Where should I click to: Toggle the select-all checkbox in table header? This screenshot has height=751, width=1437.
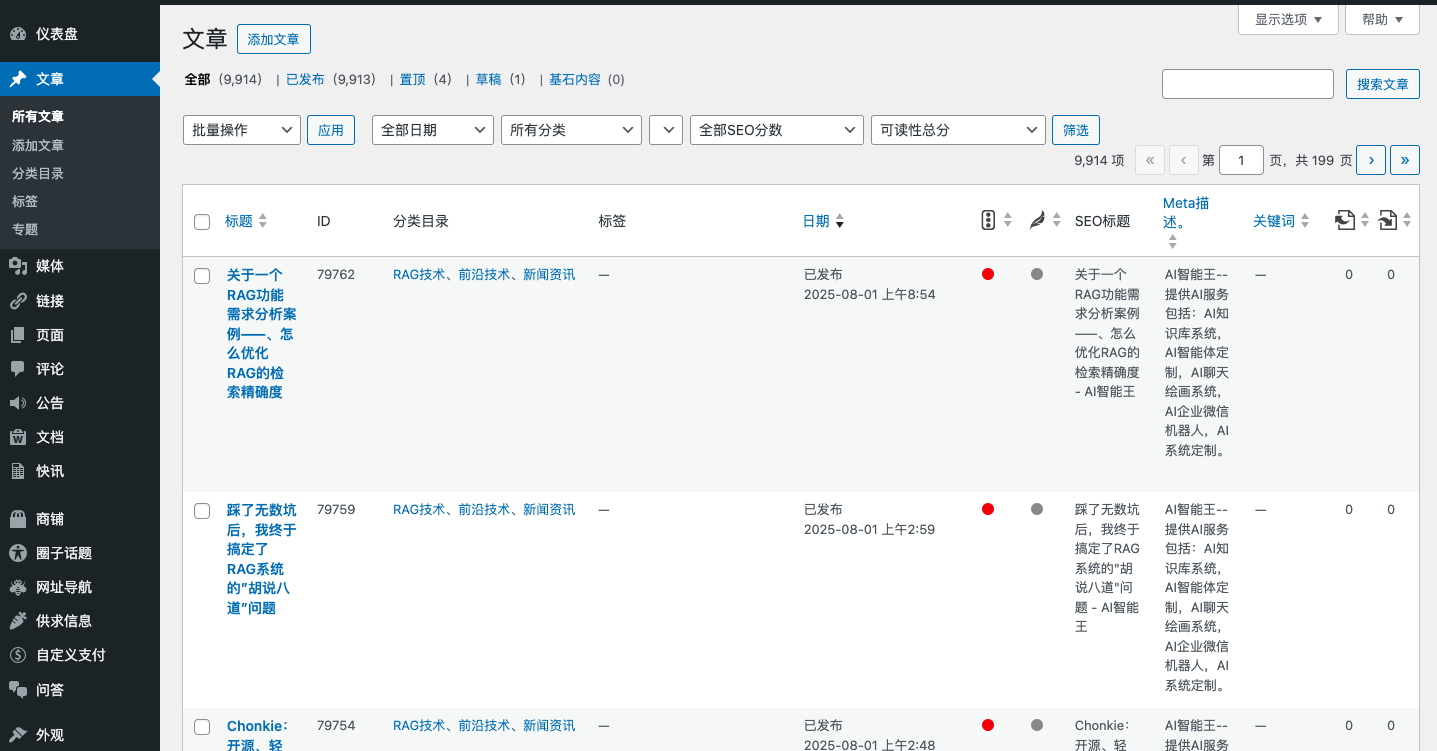(202, 222)
